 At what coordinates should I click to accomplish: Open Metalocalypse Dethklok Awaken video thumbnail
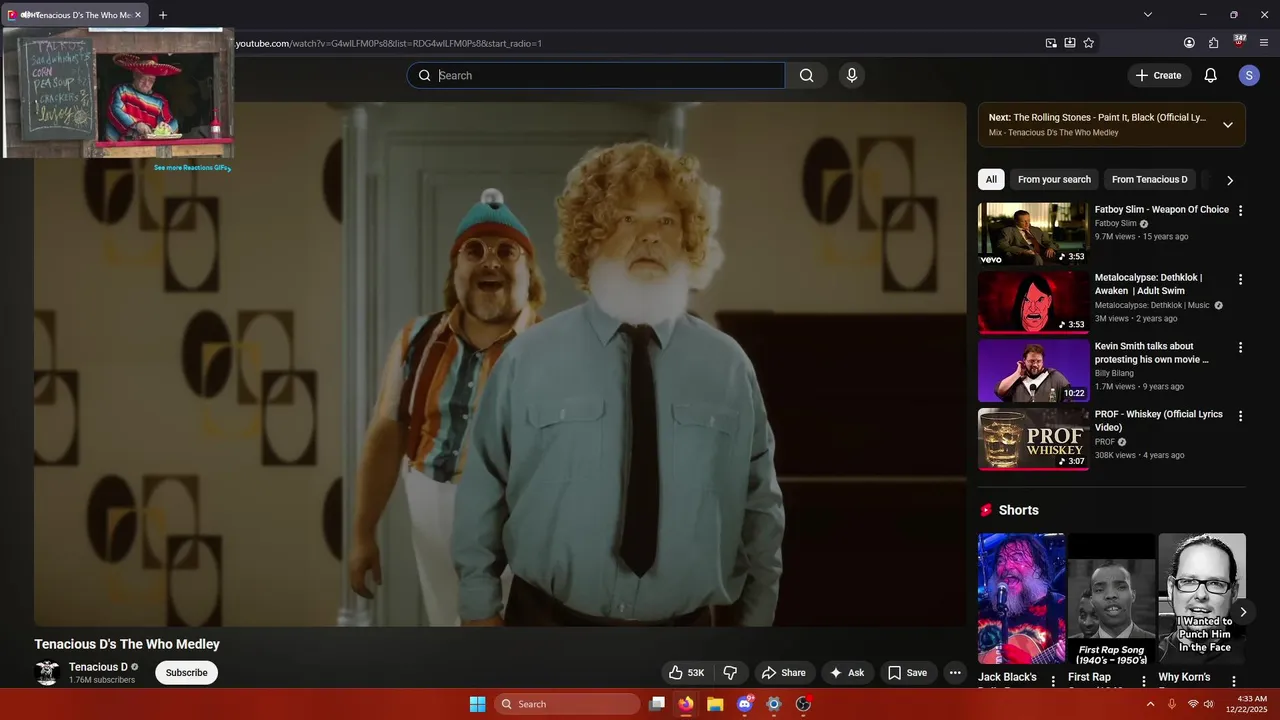coord(1033,302)
